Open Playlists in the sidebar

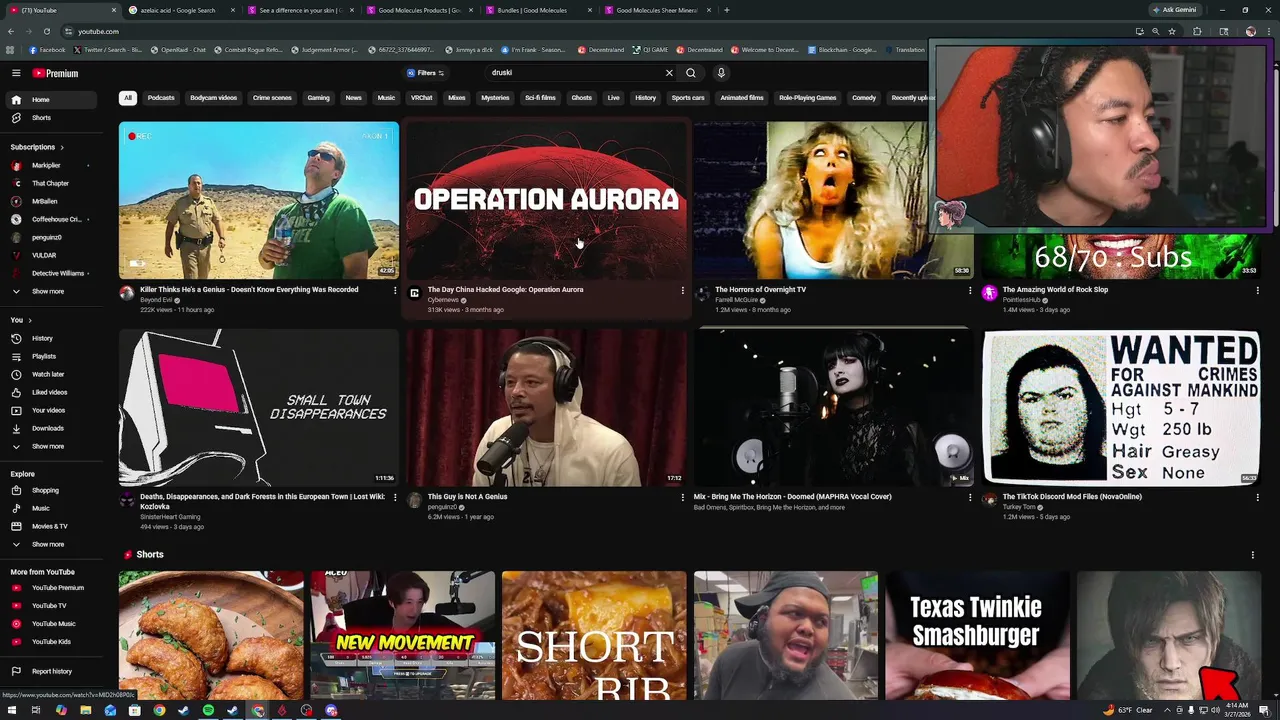point(49,356)
